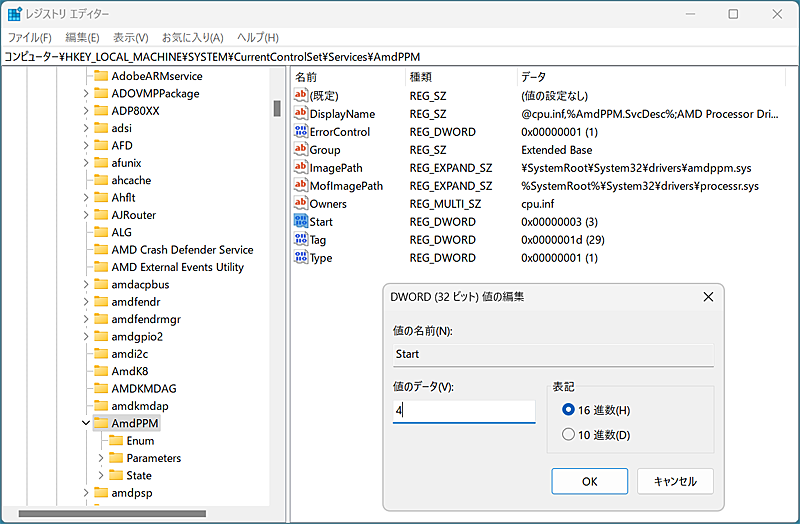Open the ヘルプ(H) menu
The width and height of the screenshot is (800, 524).
[258, 37]
